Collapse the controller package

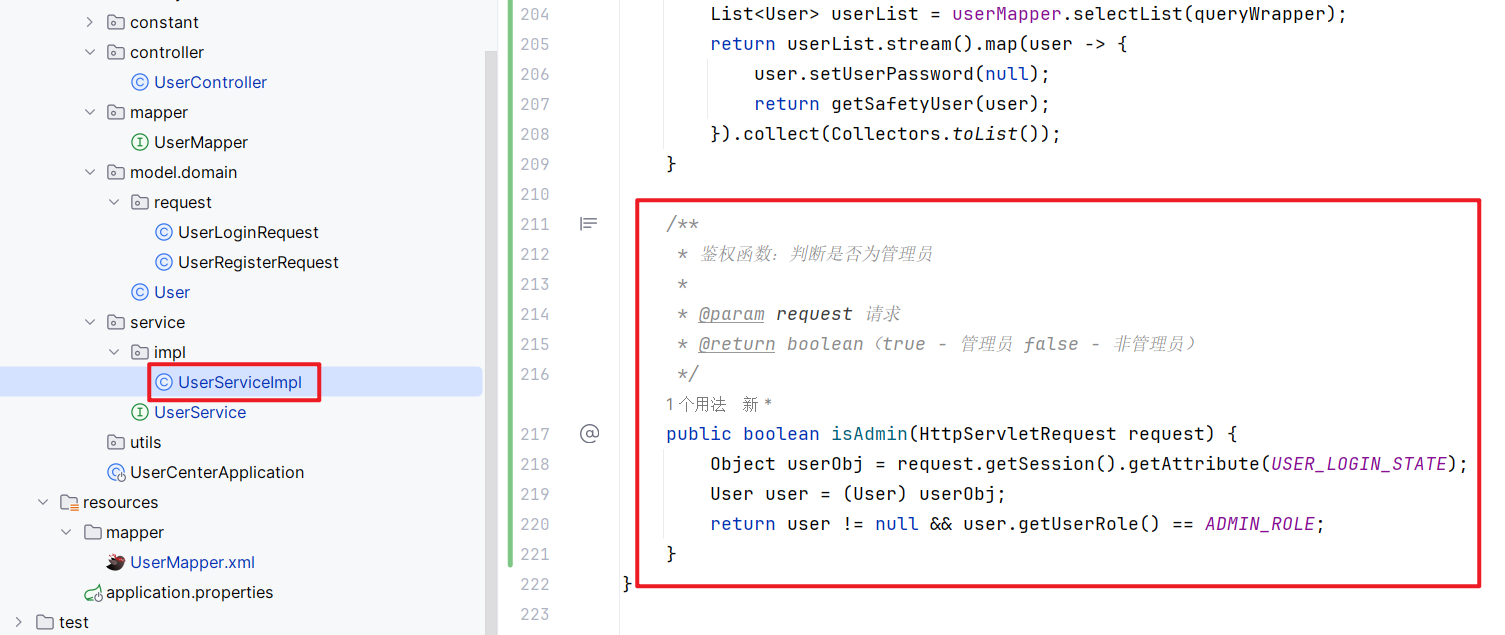pyautogui.click(x=90, y=52)
